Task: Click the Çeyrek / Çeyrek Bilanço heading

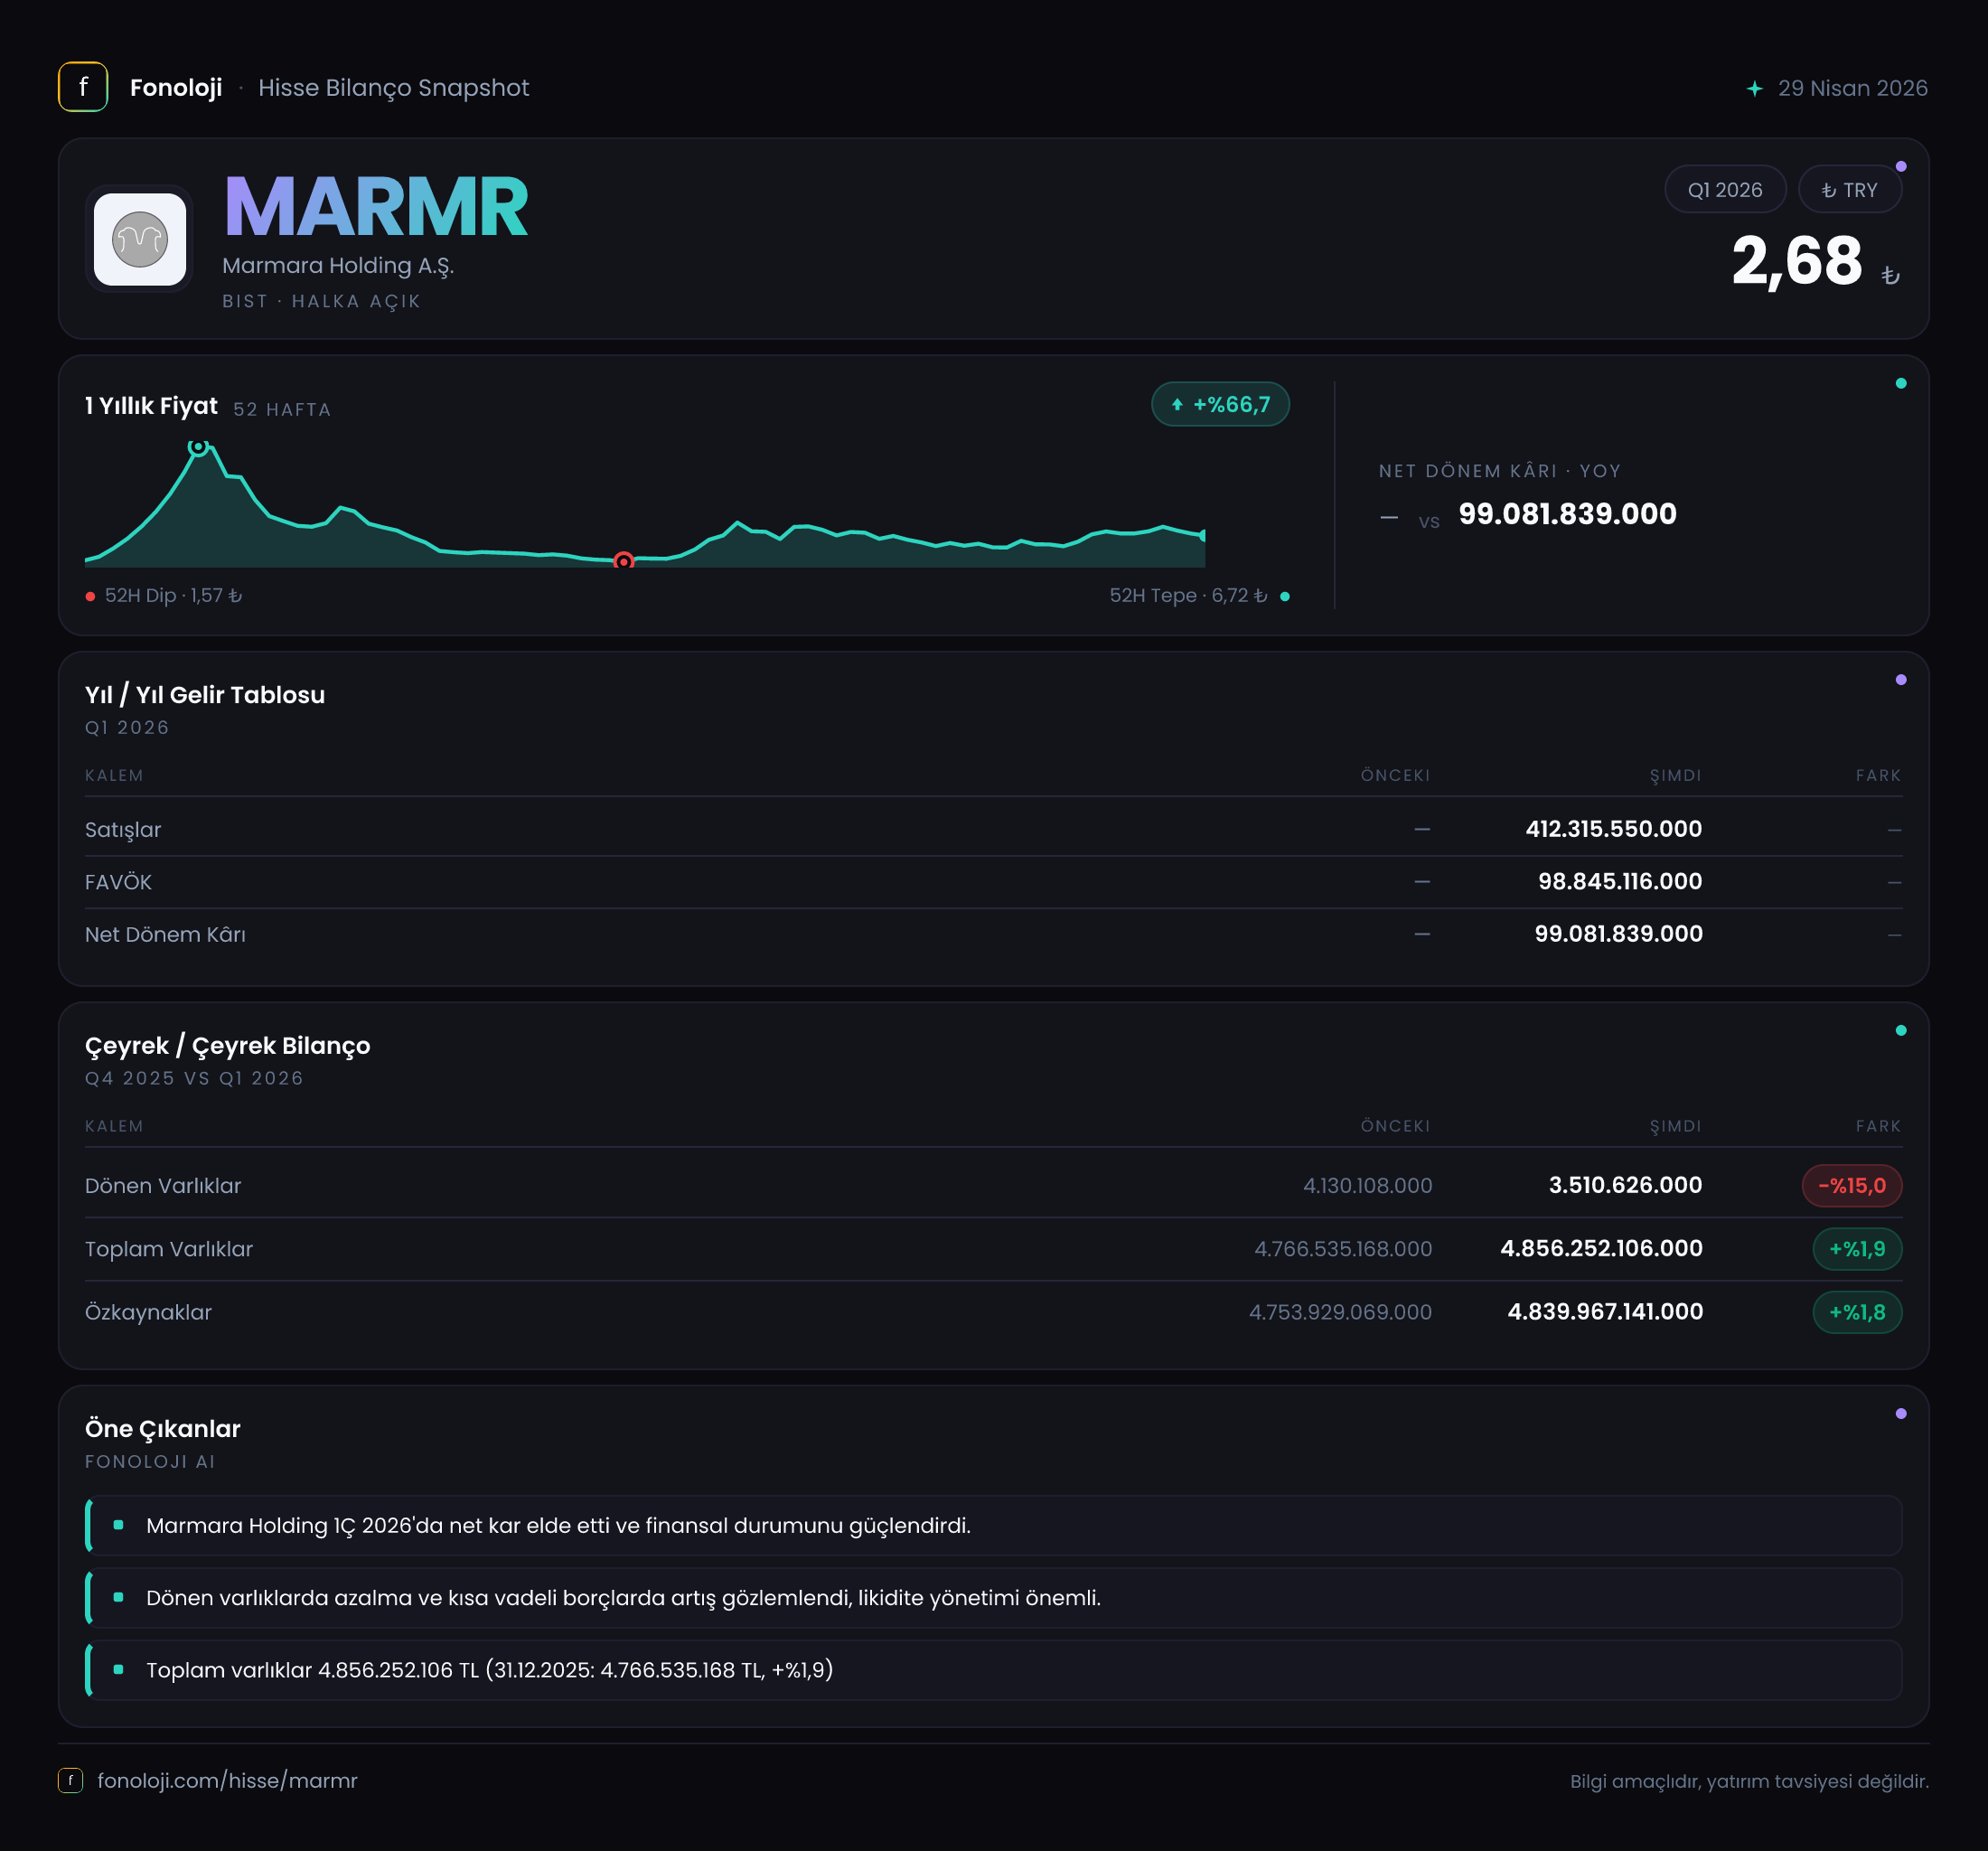Action: click(x=227, y=1046)
